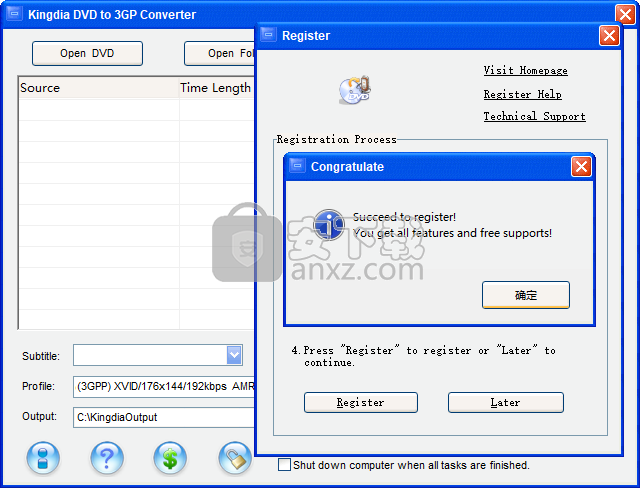Viewport: 640px width, 488px height.
Task: Close the Congratulate dialog
Action: click(581, 166)
